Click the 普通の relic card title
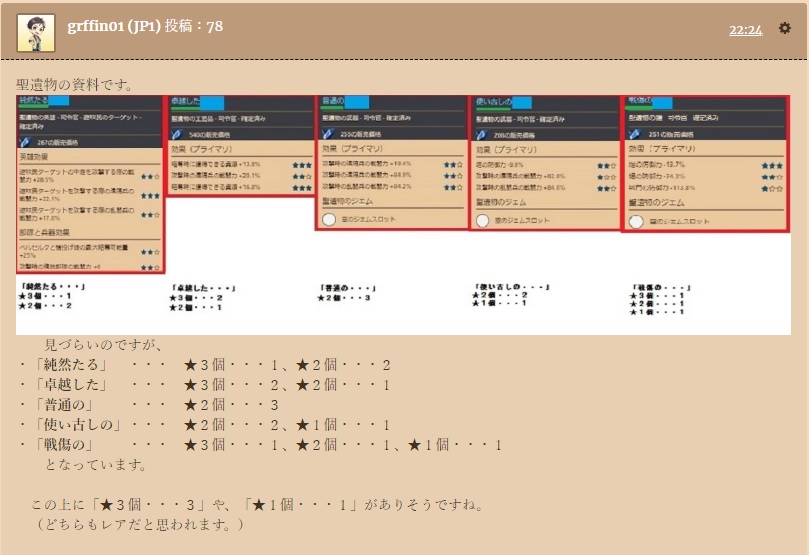Screen dimensions: 809x555 333,100
